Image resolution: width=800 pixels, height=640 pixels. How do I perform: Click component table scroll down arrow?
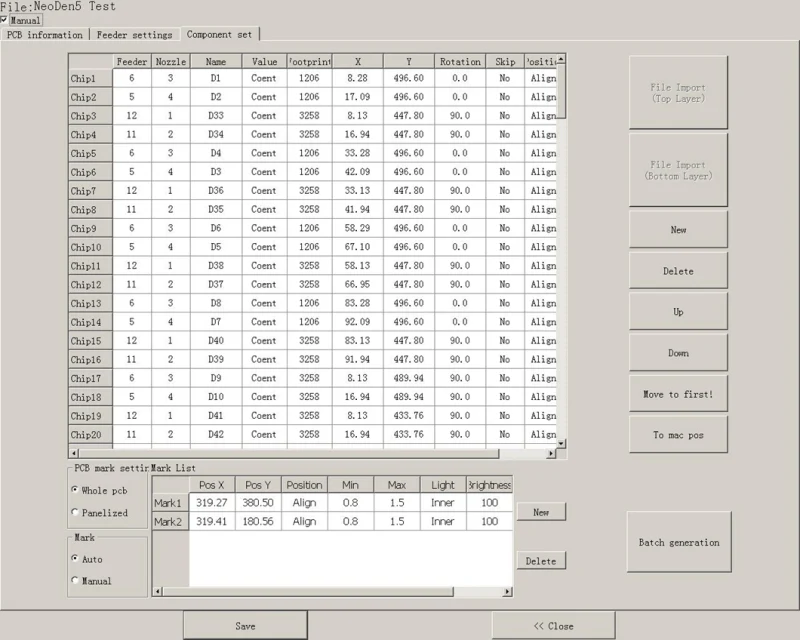(561, 444)
